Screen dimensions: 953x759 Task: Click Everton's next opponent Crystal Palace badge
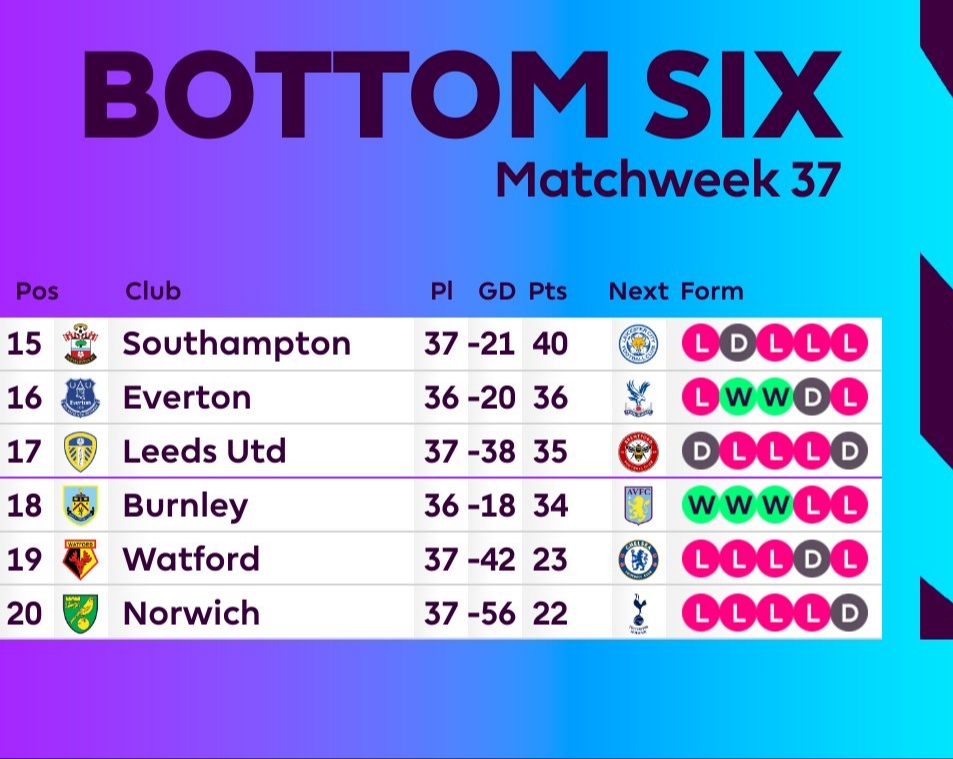click(x=636, y=398)
